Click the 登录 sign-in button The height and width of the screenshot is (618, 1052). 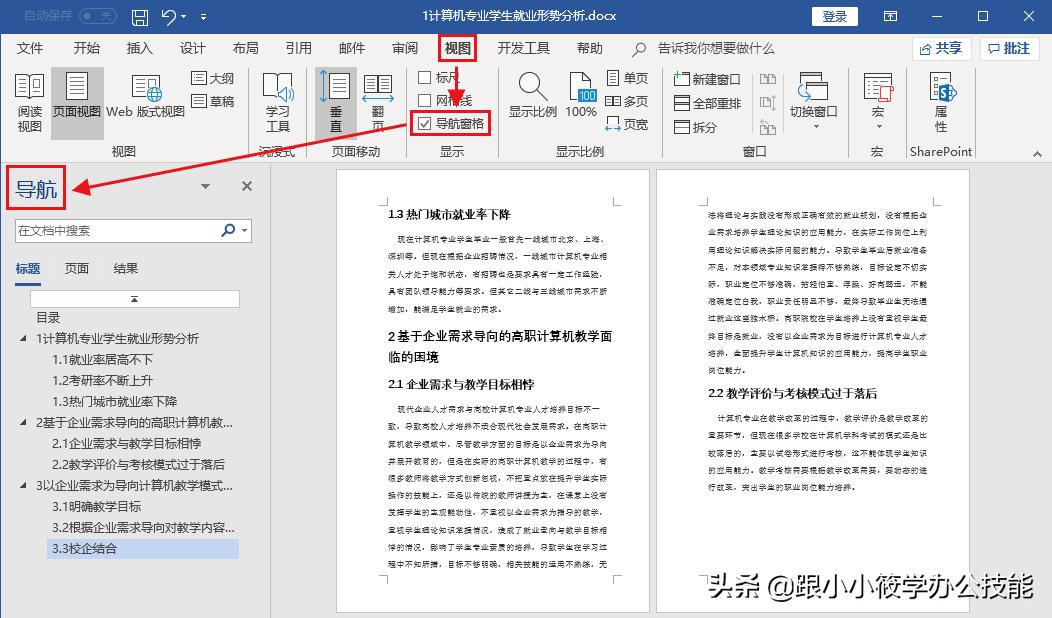pos(834,16)
